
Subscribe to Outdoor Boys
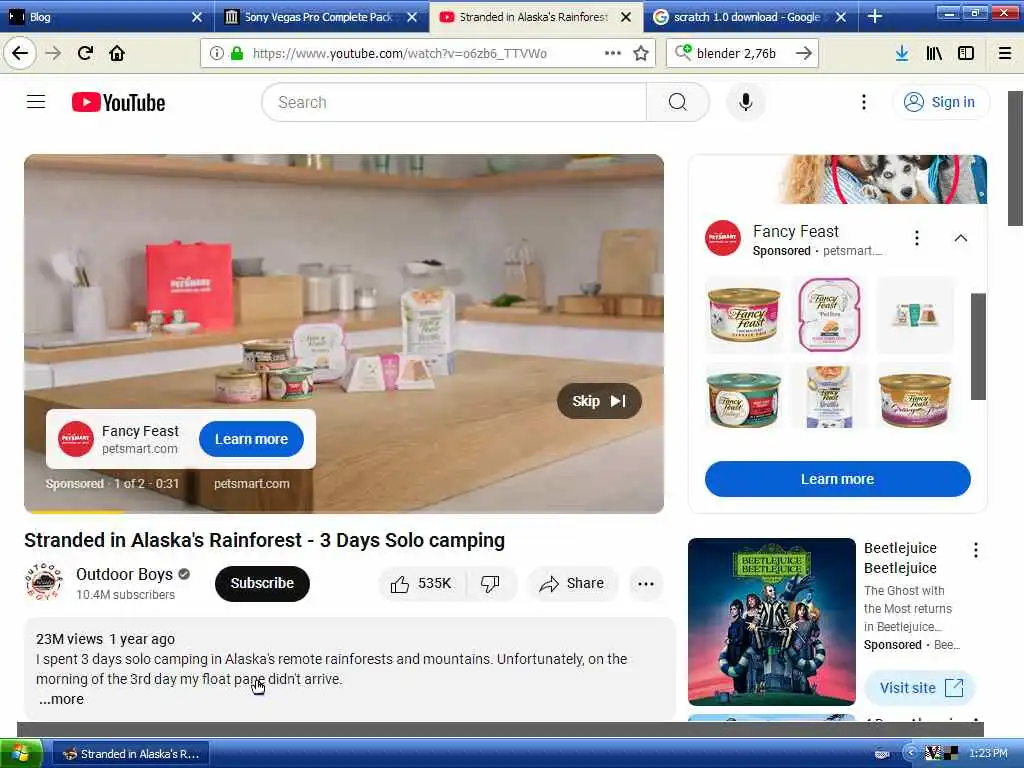pos(262,583)
